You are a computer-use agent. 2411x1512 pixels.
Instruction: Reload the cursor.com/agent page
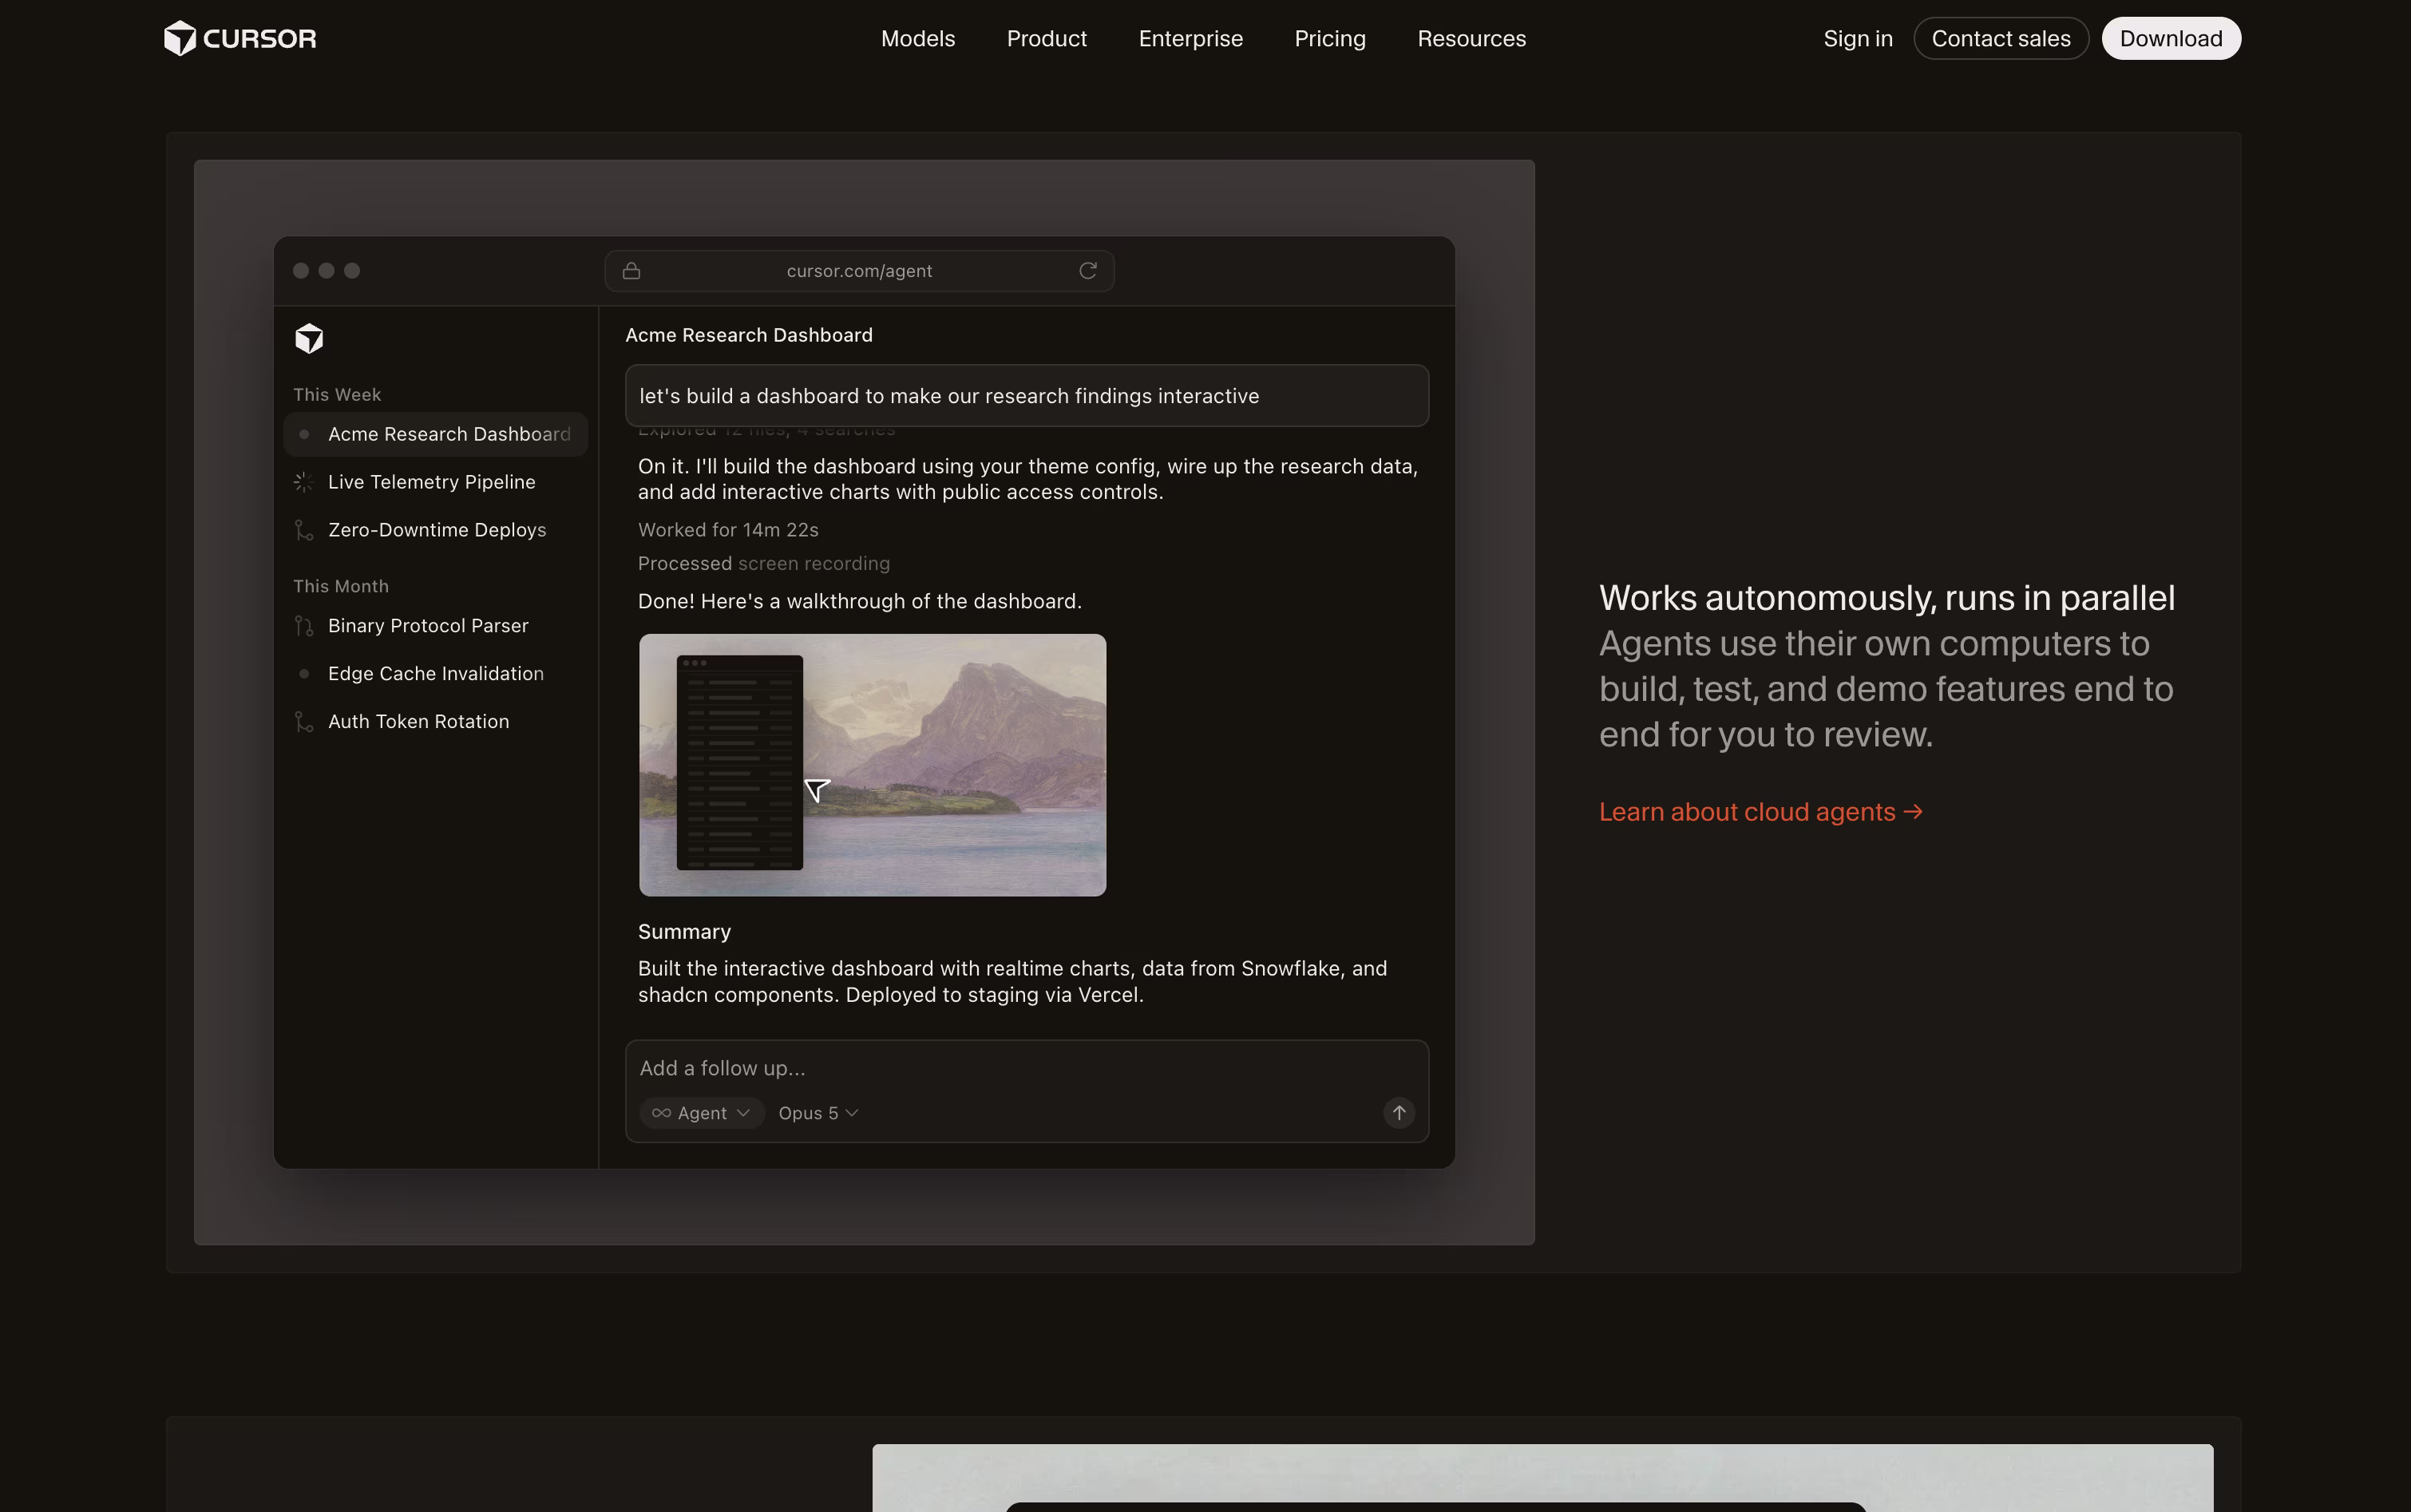[x=1088, y=270]
